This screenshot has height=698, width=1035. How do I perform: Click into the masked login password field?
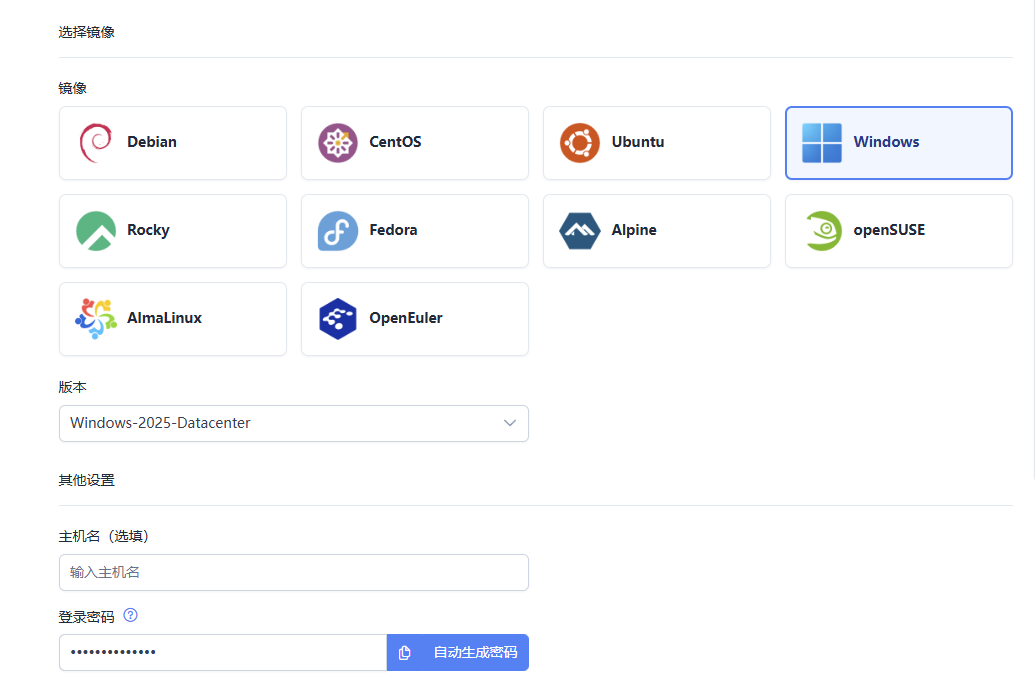pyautogui.click(x=223, y=652)
